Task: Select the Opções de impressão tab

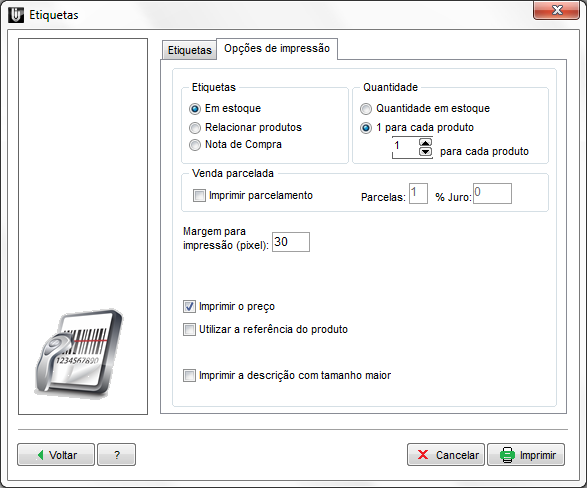Action: point(277,49)
